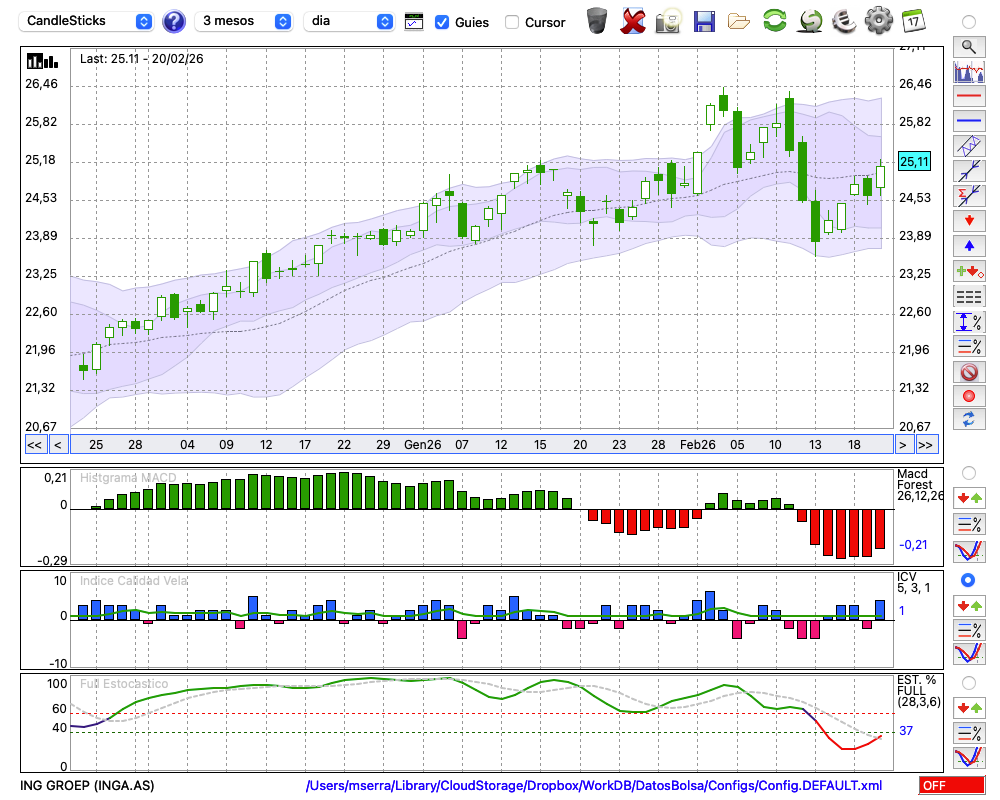Click Estocastico panel indicator curve button
Image resolution: width=1000 pixels, height=800 pixels.
[969, 757]
